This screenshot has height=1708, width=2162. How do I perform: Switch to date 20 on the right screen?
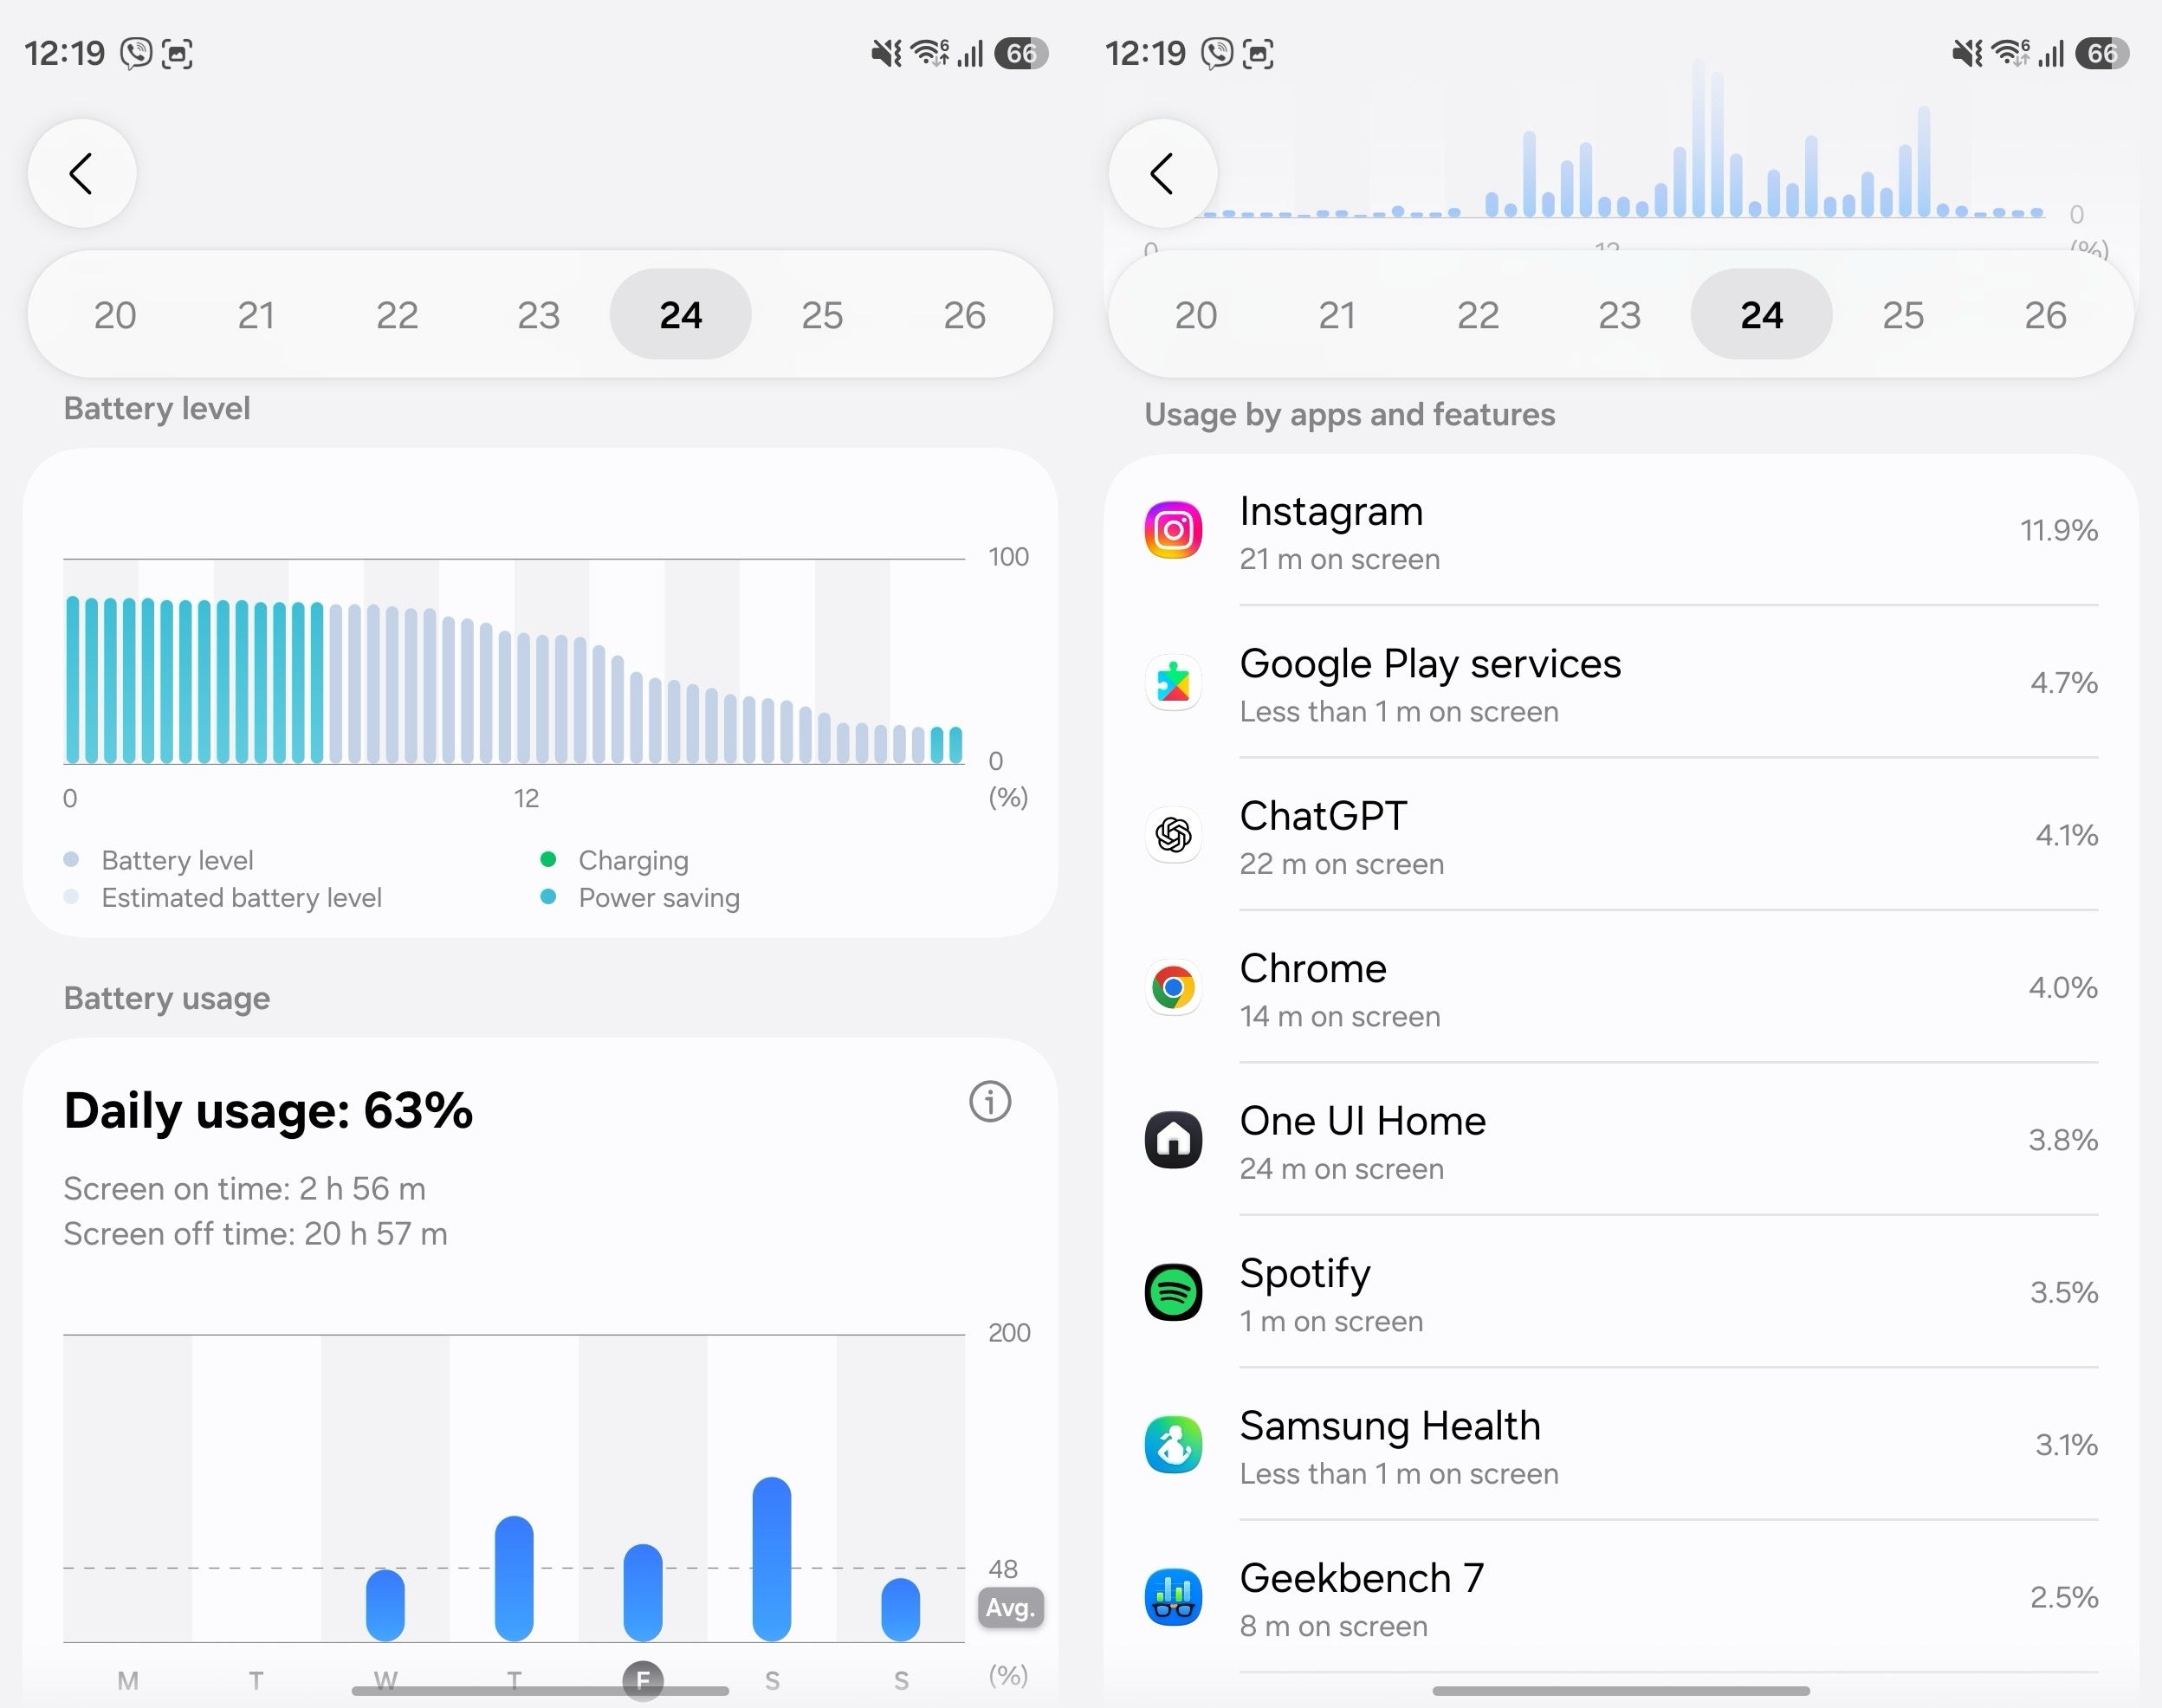pos(1196,315)
